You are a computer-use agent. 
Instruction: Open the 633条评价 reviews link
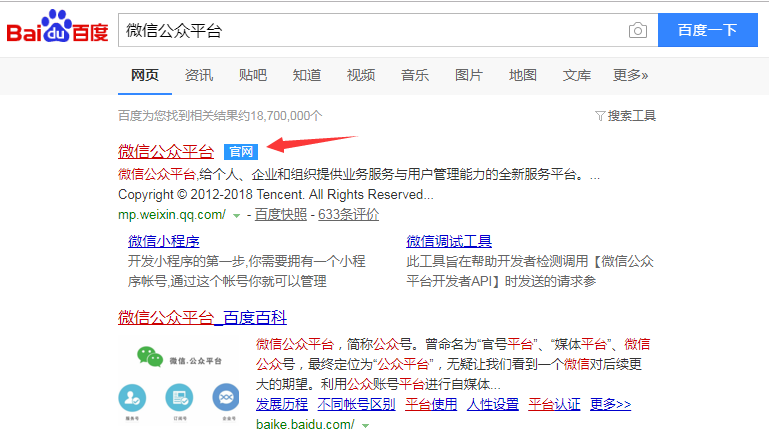click(x=348, y=214)
